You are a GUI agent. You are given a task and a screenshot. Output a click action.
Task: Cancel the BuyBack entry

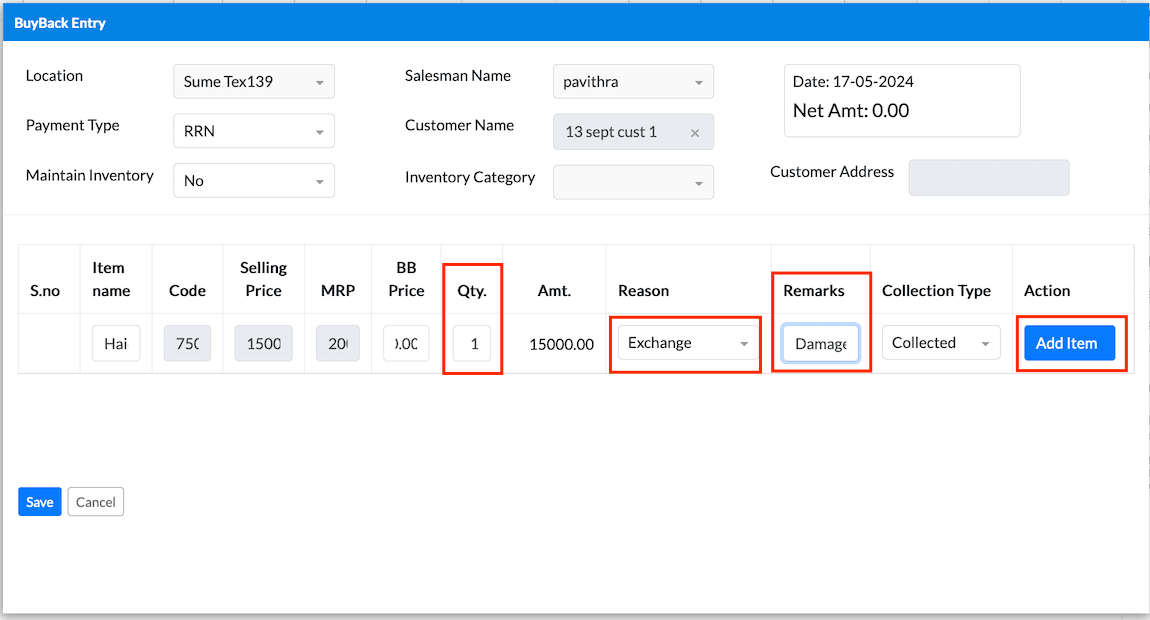tap(96, 502)
